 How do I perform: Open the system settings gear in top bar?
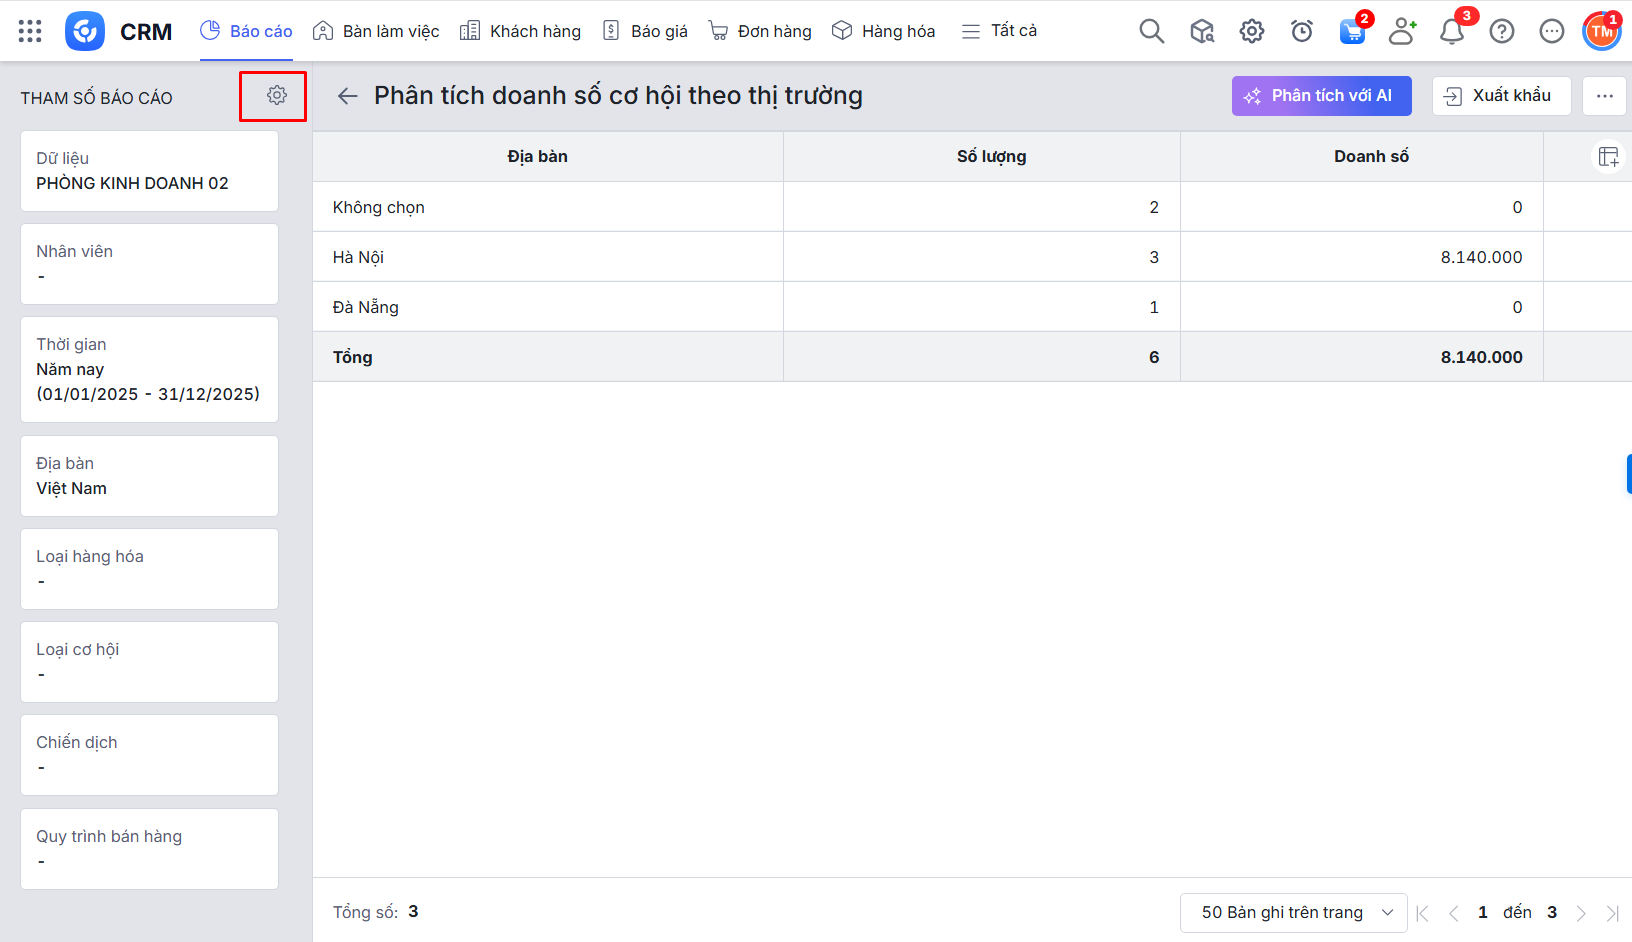[x=1251, y=31]
